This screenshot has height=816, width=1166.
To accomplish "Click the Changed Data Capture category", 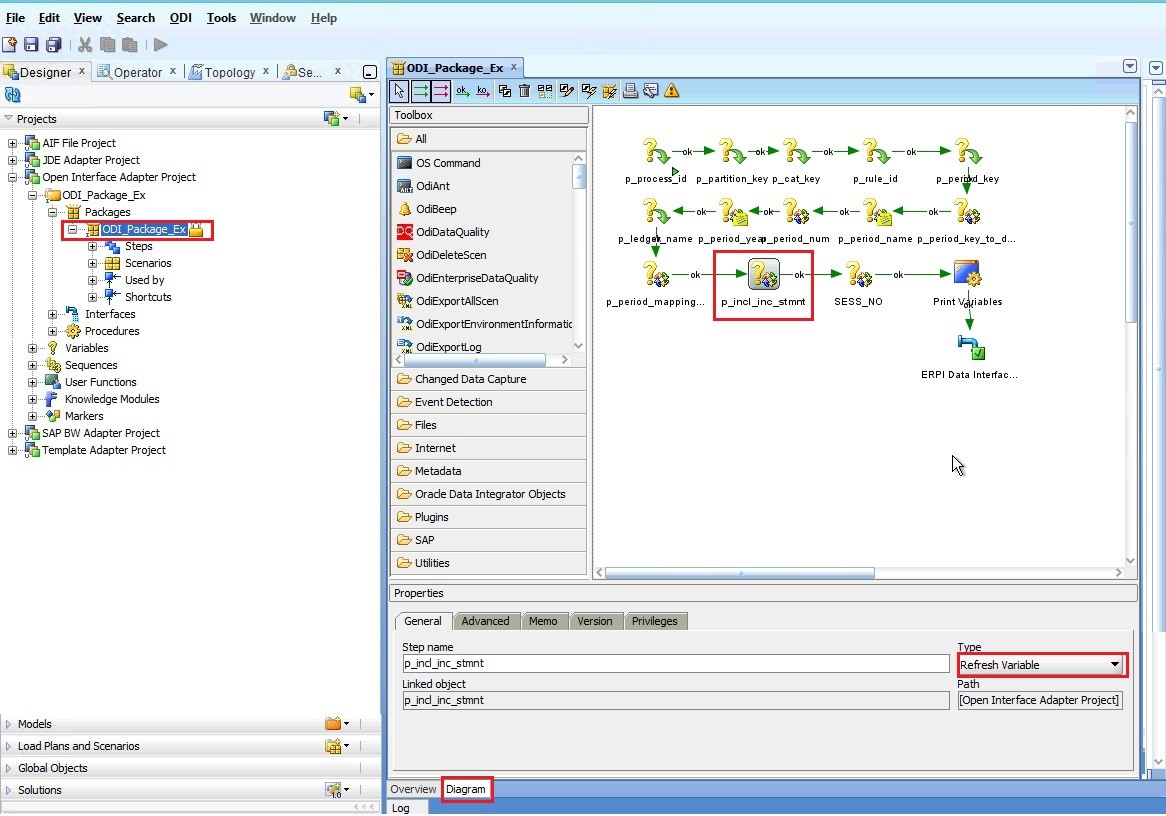I will [472, 378].
